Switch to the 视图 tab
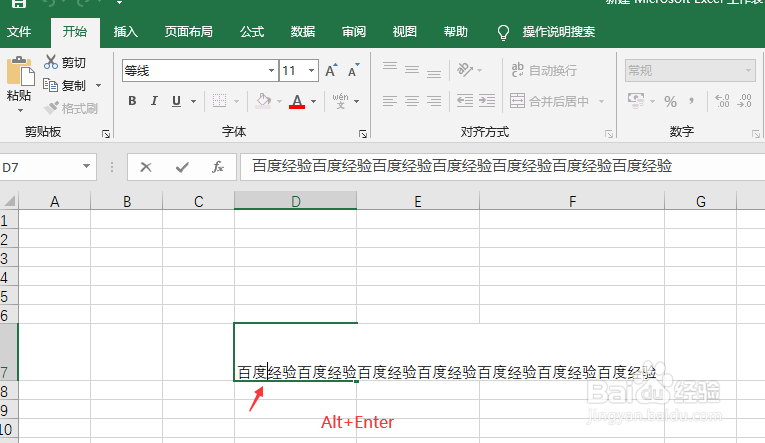Image resolution: width=765 pixels, height=443 pixels. click(404, 32)
